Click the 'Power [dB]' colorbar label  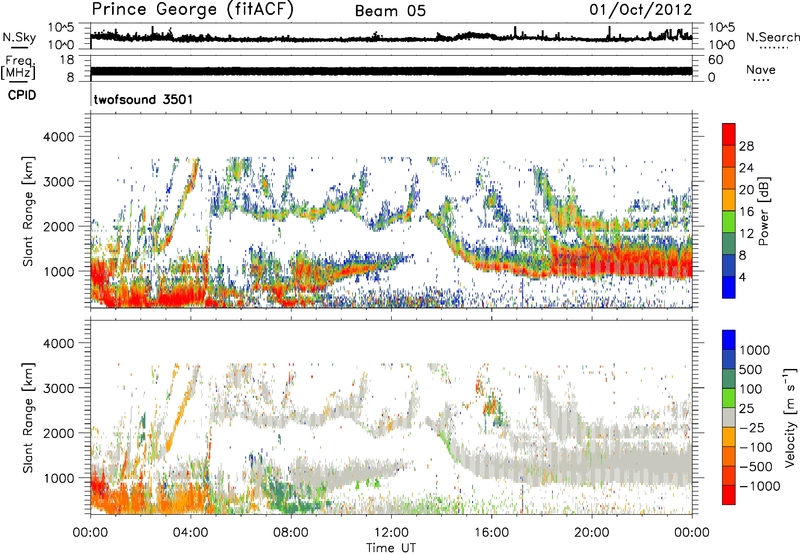[763, 211]
